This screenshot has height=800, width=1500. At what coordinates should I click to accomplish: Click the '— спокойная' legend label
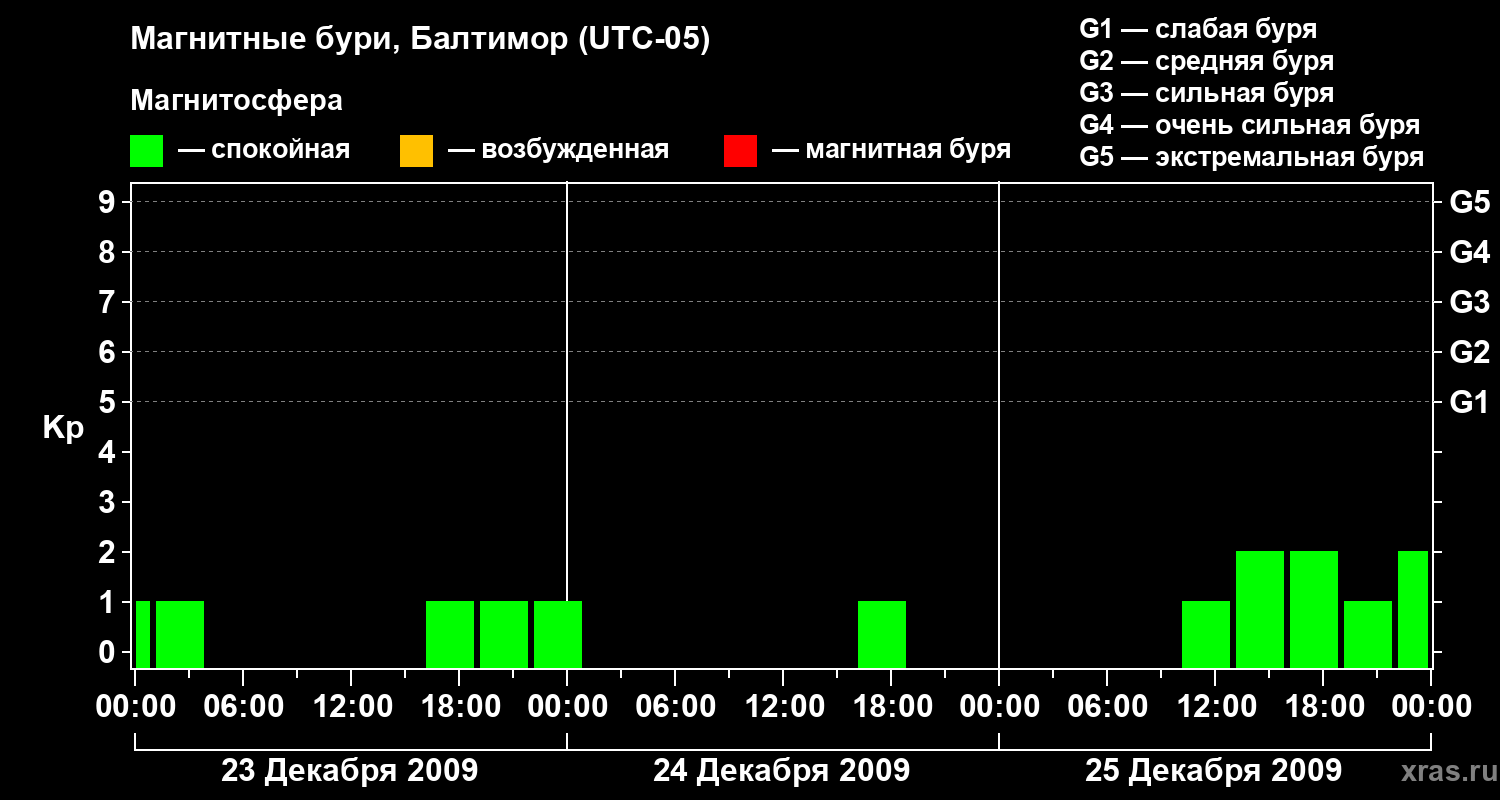coord(264,150)
